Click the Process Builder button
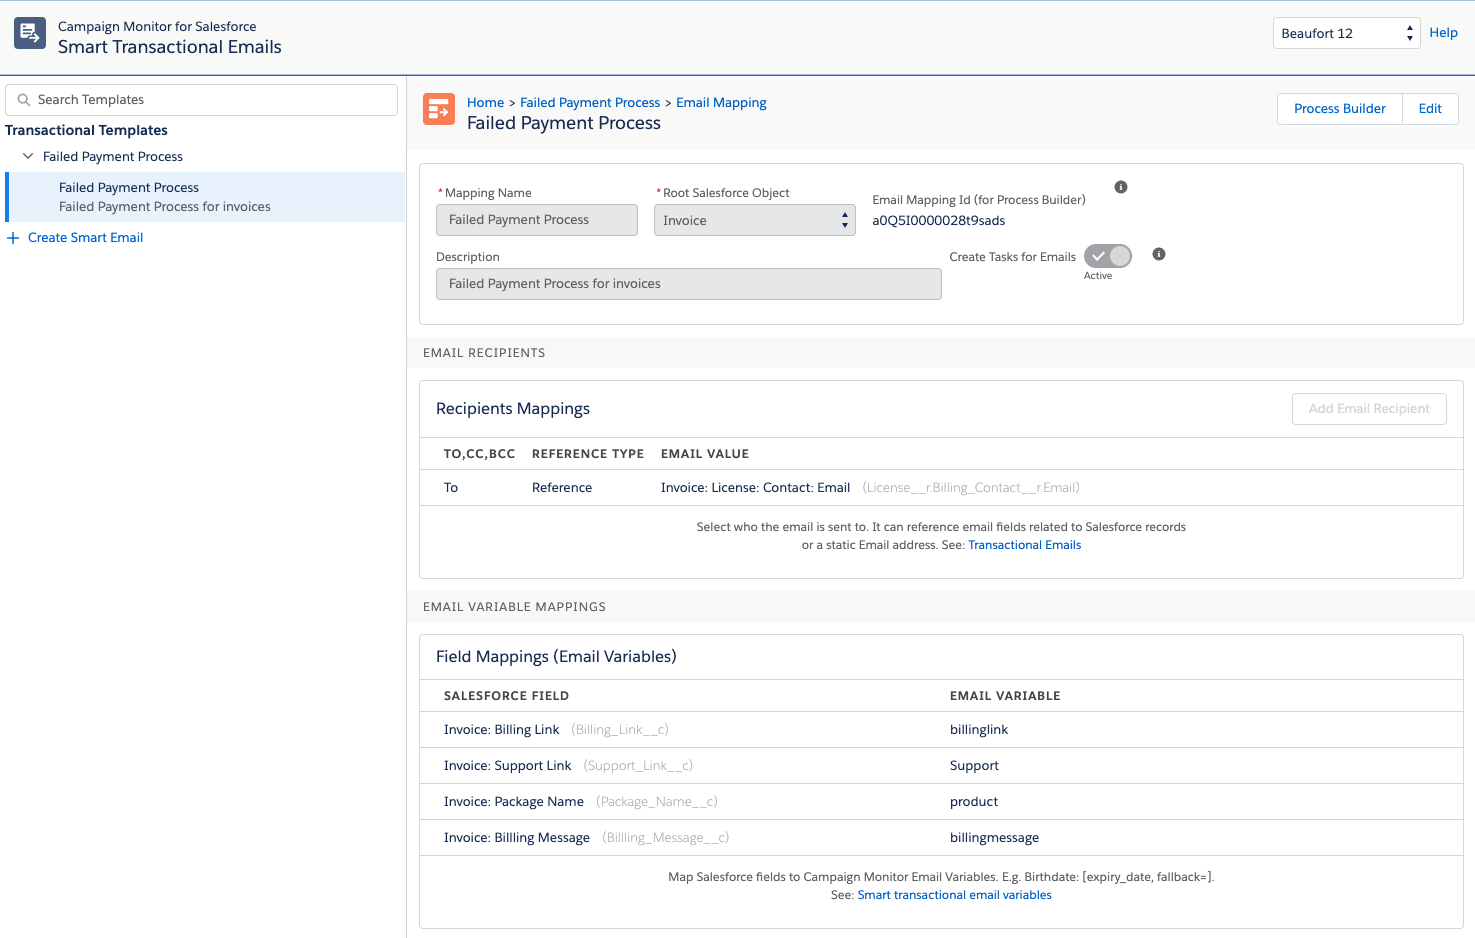The width and height of the screenshot is (1475, 938). [x=1339, y=109]
